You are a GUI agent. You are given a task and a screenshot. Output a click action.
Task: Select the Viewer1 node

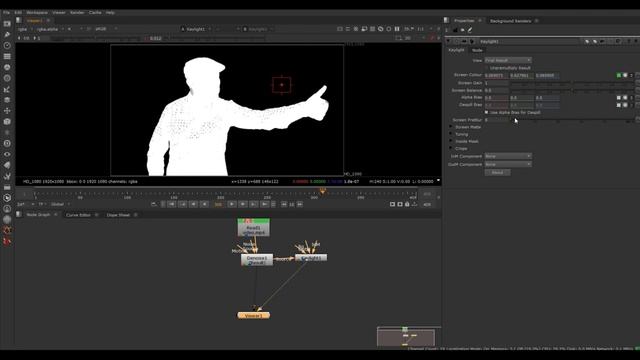coord(253,316)
